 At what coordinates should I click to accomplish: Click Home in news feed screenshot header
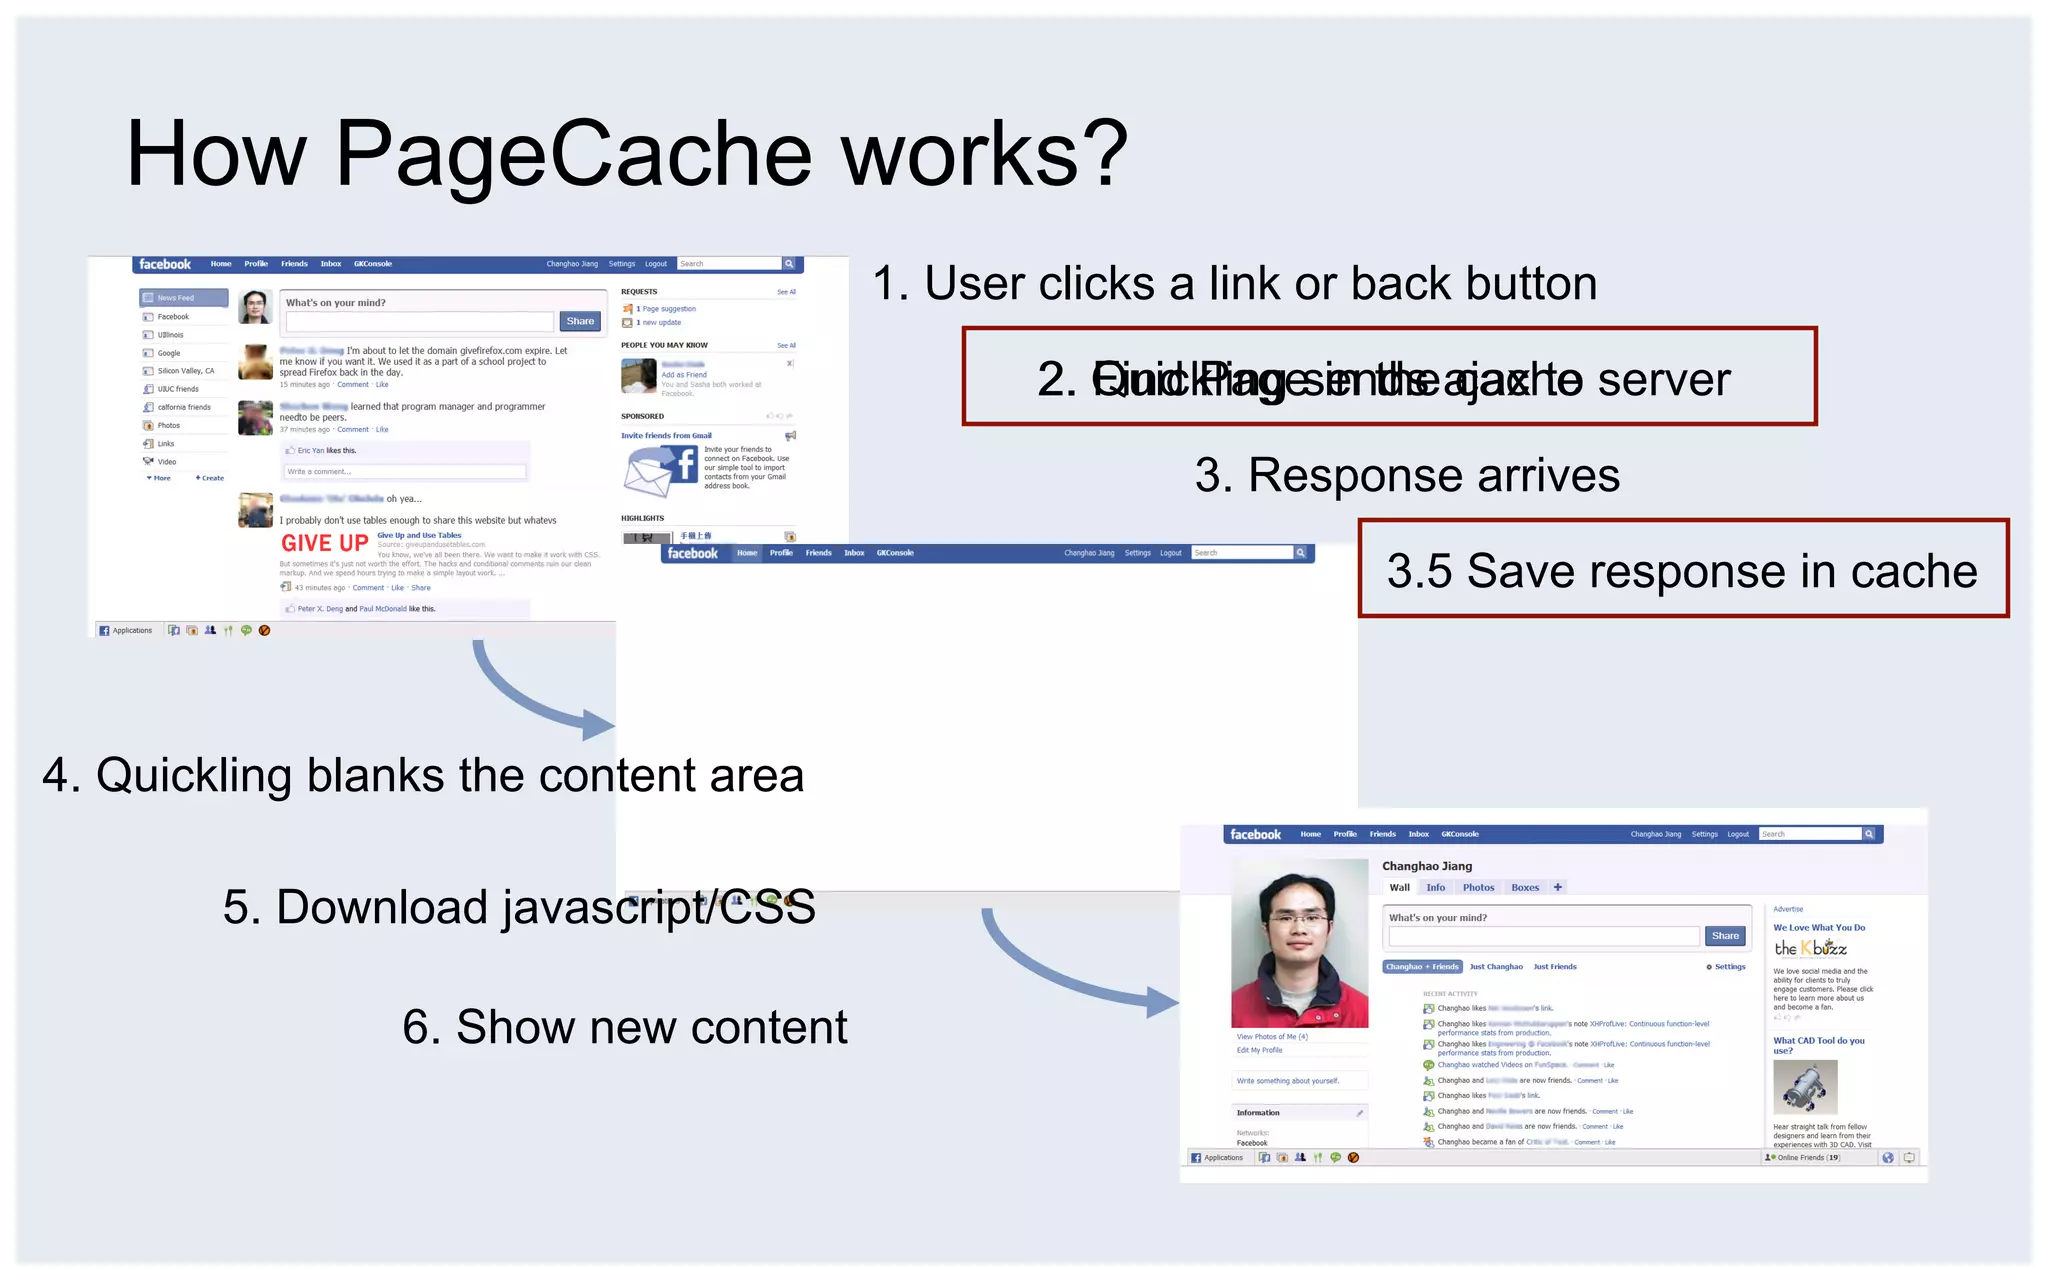tap(221, 264)
